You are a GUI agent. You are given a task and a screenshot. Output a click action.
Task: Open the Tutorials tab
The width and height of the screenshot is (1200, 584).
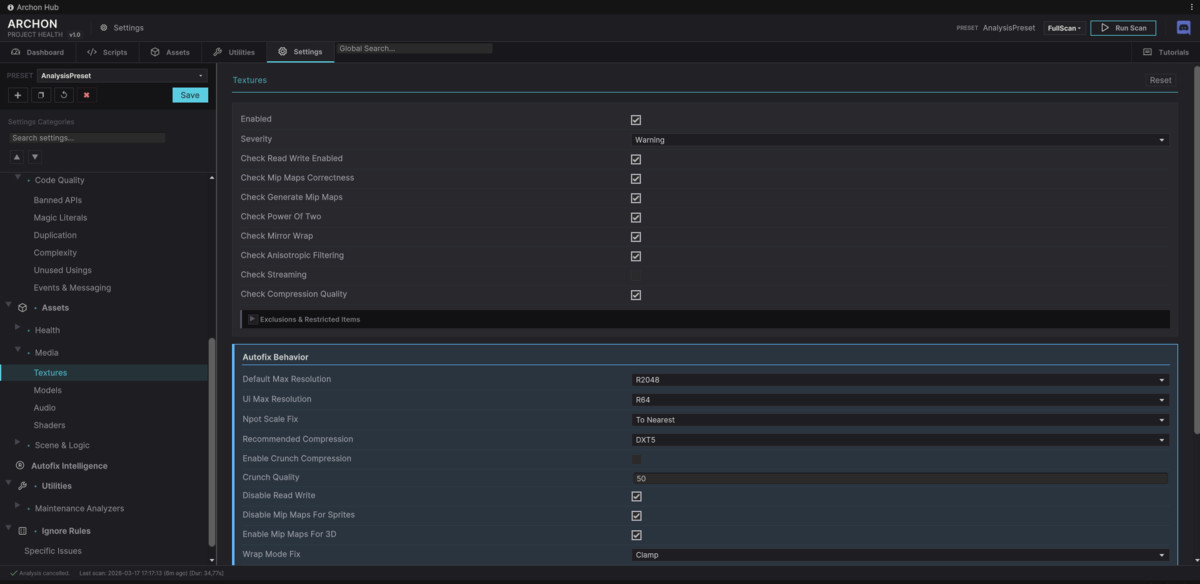coord(1166,52)
